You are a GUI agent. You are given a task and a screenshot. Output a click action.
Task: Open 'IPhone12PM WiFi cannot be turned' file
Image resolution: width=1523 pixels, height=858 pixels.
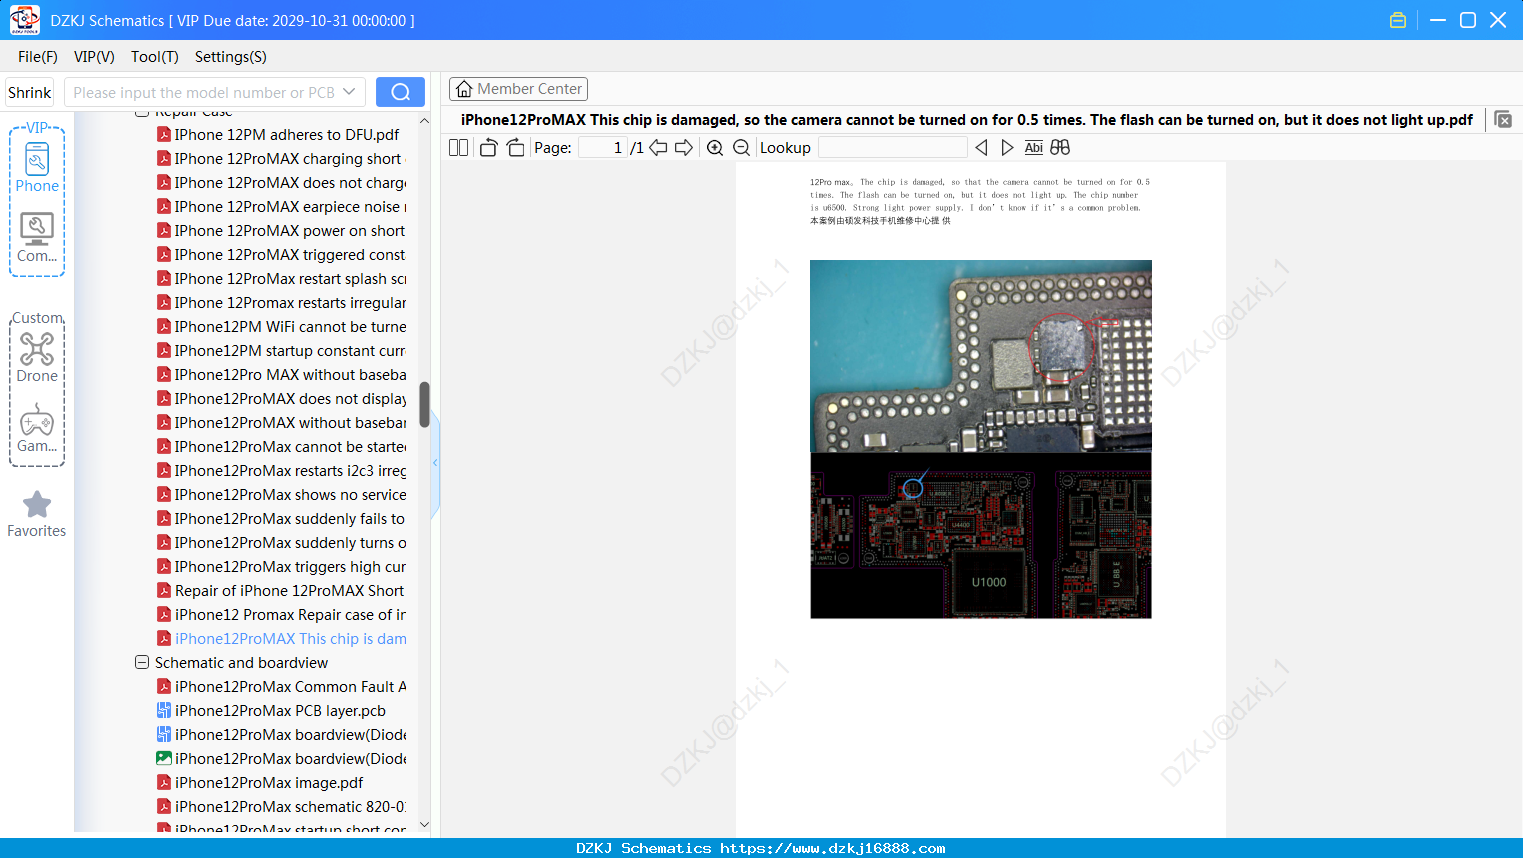tap(281, 327)
